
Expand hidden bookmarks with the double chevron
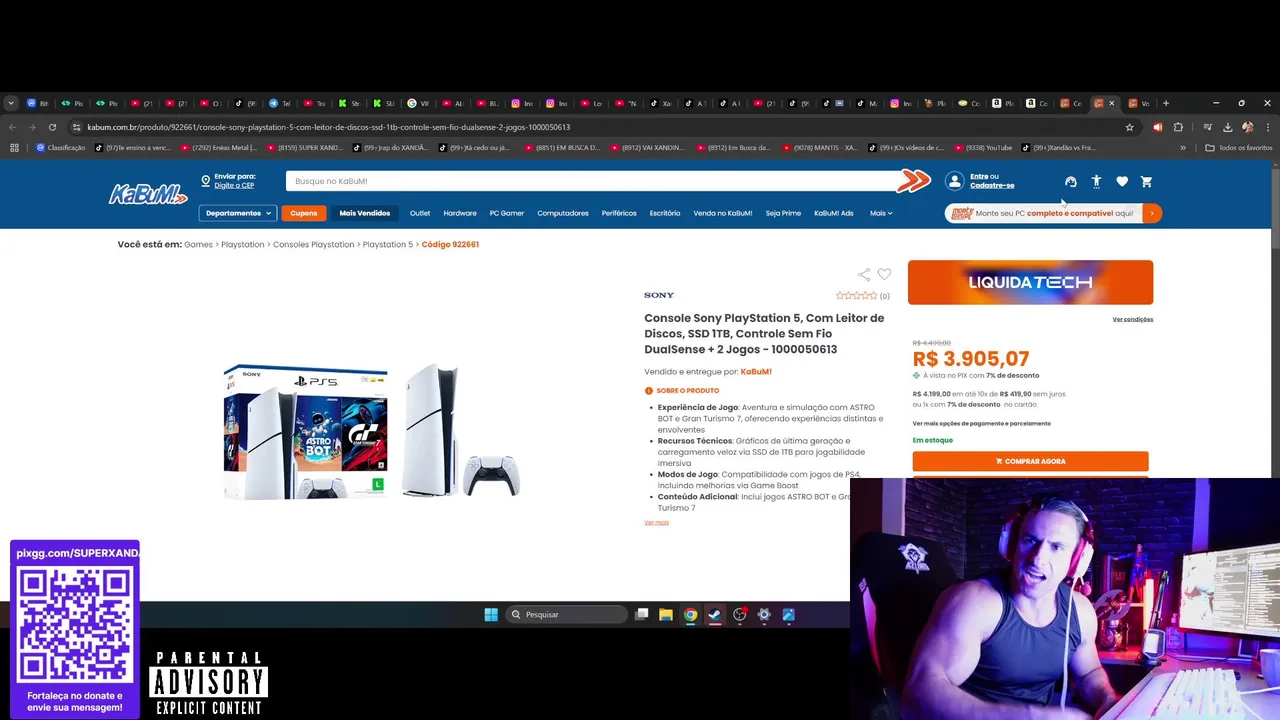[1183, 148]
